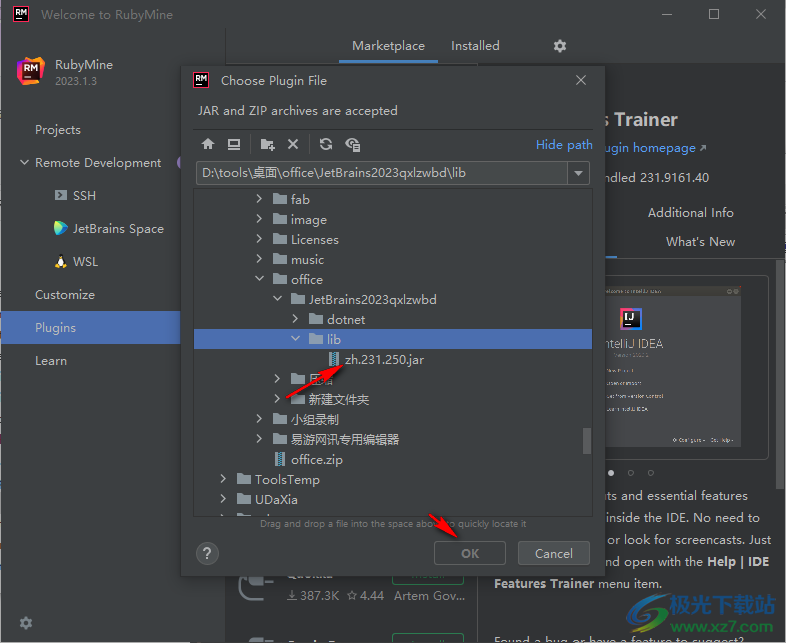Click the Delete icon in toolbar
Viewport: 786px width, 643px height.
tap(293, 144)
